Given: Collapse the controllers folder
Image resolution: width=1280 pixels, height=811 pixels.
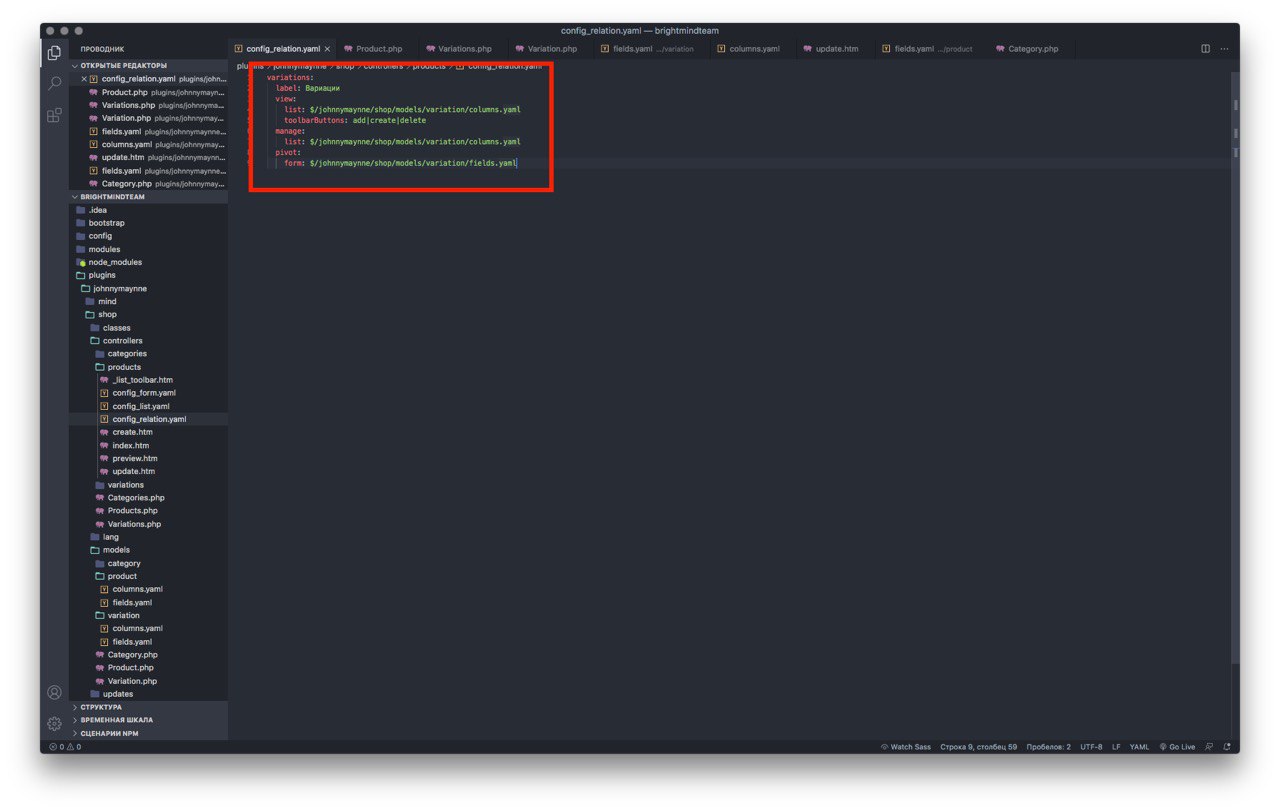Looking at the screenshot, I should (x=148, y=341).
